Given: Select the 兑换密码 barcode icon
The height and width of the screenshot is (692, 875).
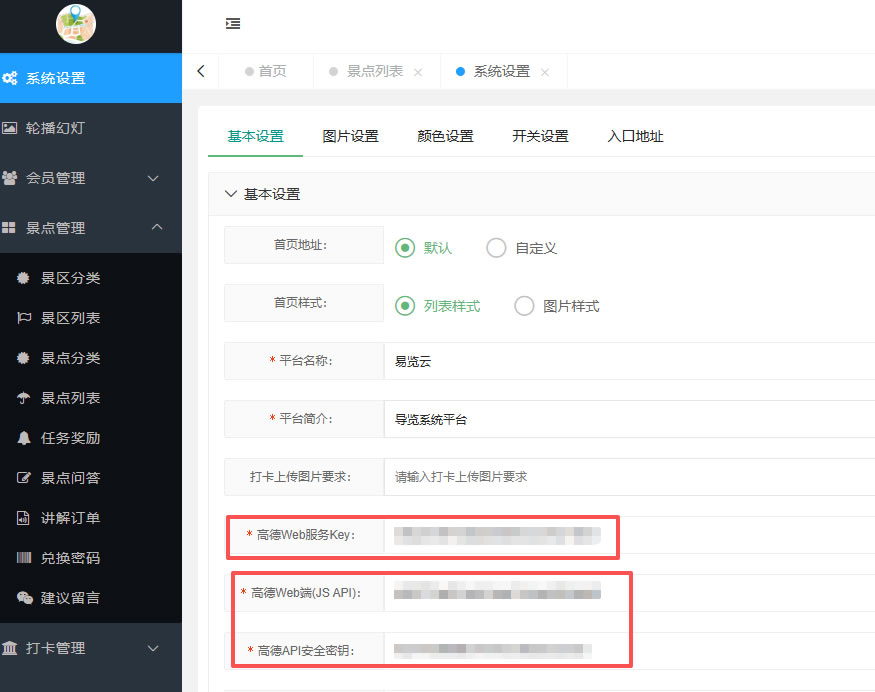Looking at the screenshot, I should coord(23,558).
